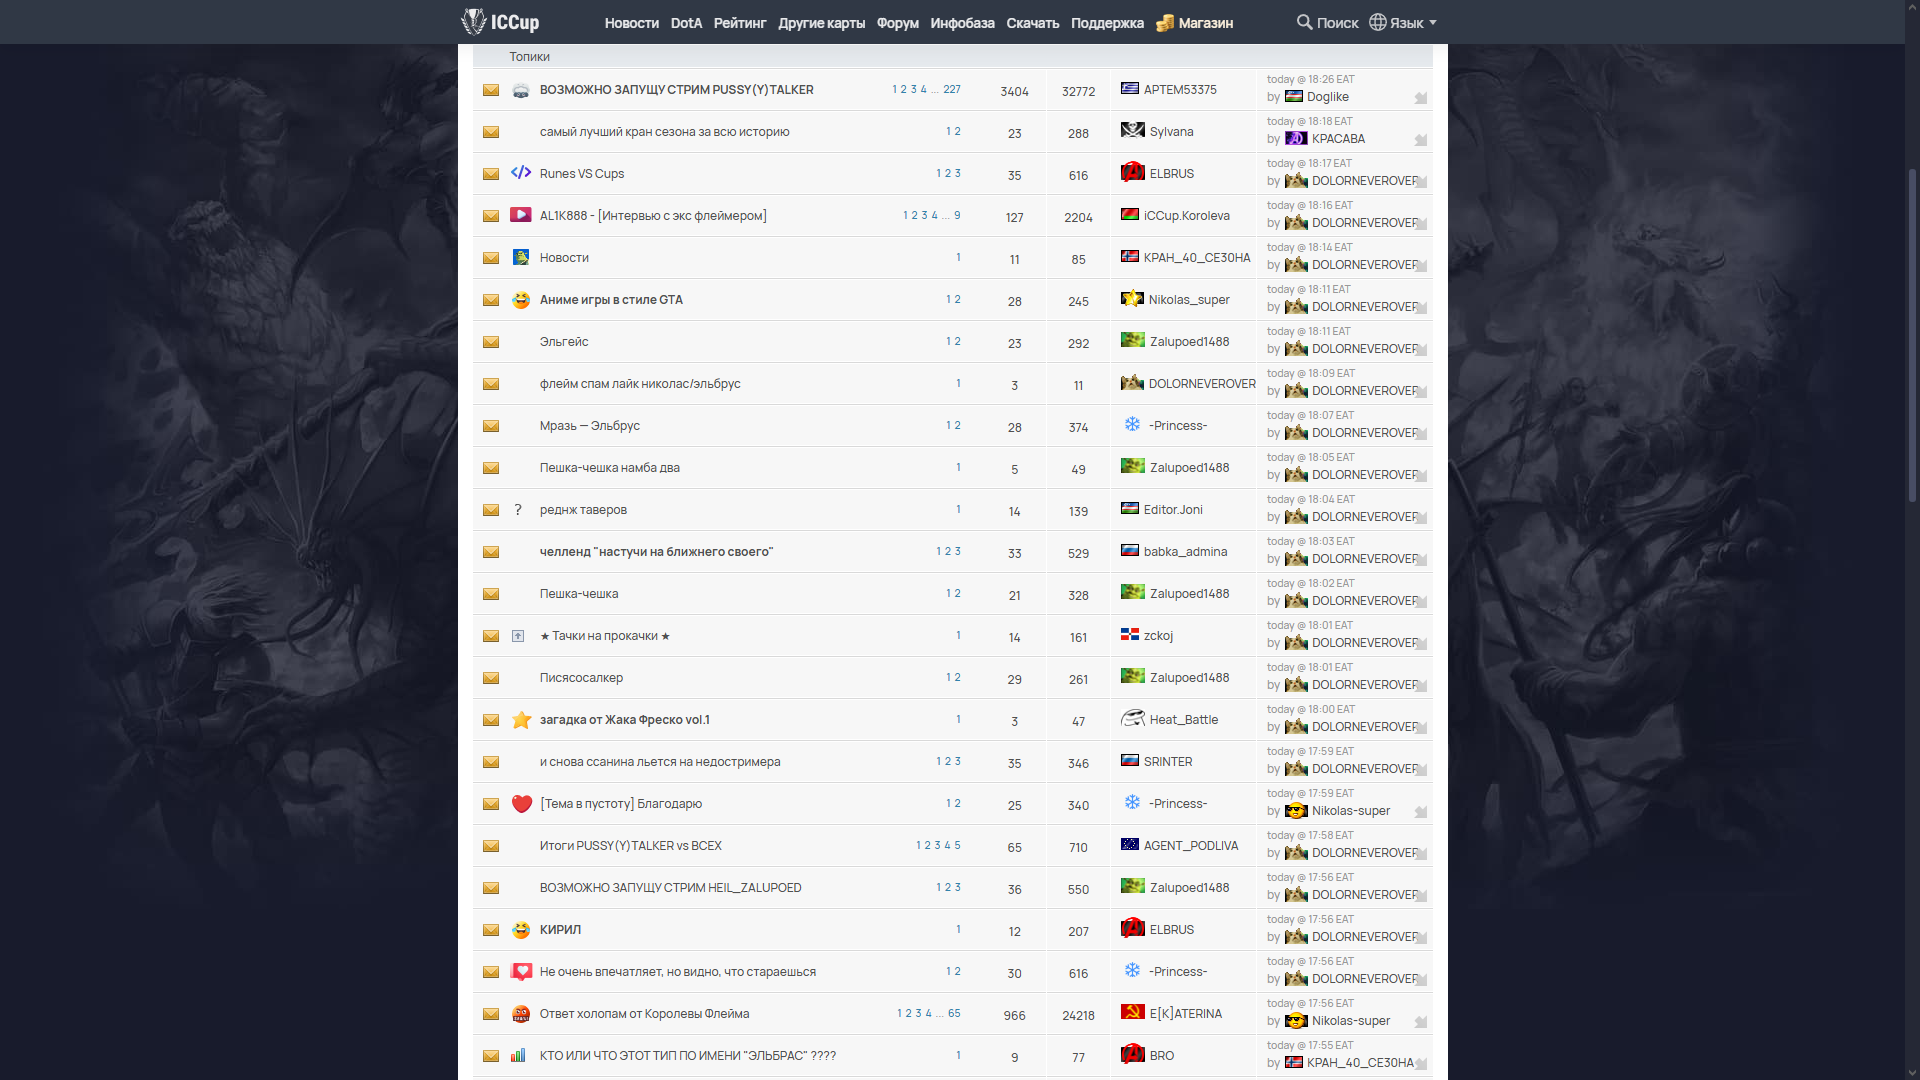
Task: Go to page 227 of first topic
Action: pyautogui.click(x=952, y=89)
